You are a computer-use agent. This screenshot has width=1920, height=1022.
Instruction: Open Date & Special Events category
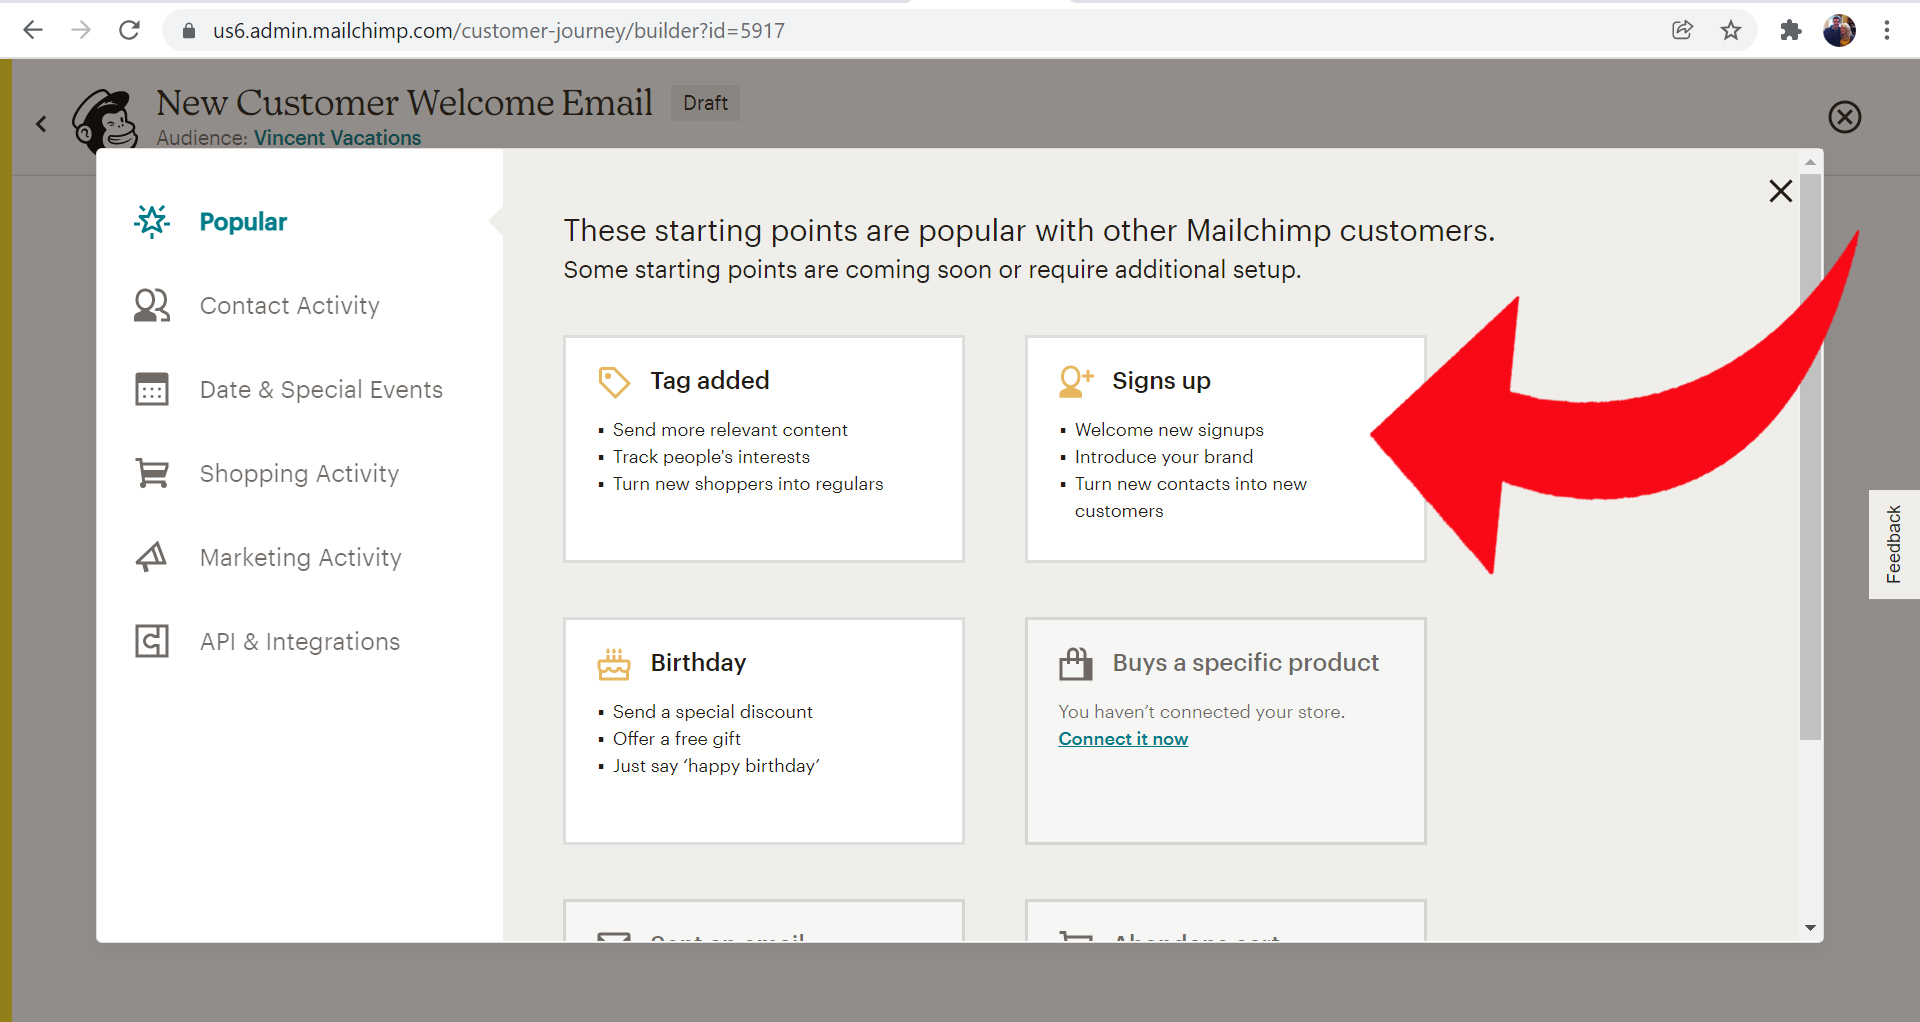(x=321, y=390)
